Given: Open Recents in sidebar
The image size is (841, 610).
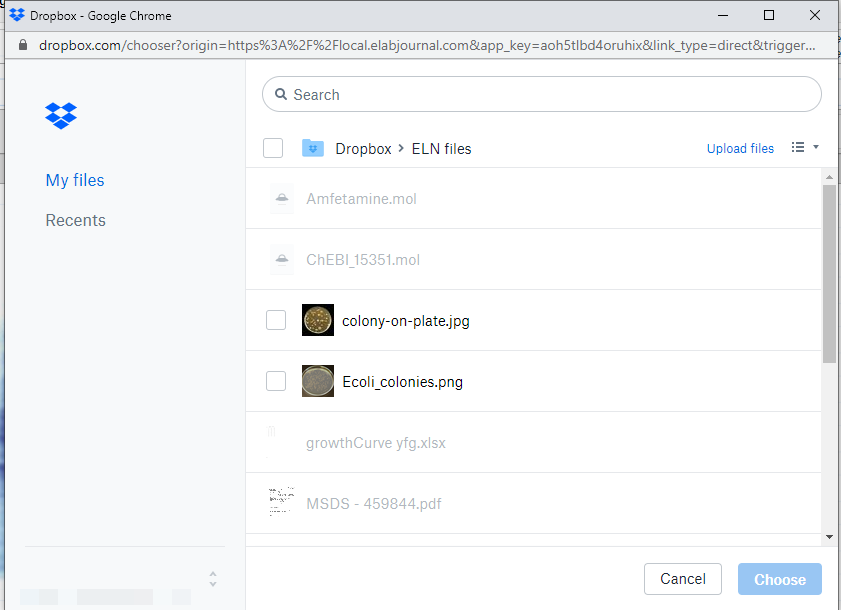Looking at the screenshot, I should tap(75, 220).
